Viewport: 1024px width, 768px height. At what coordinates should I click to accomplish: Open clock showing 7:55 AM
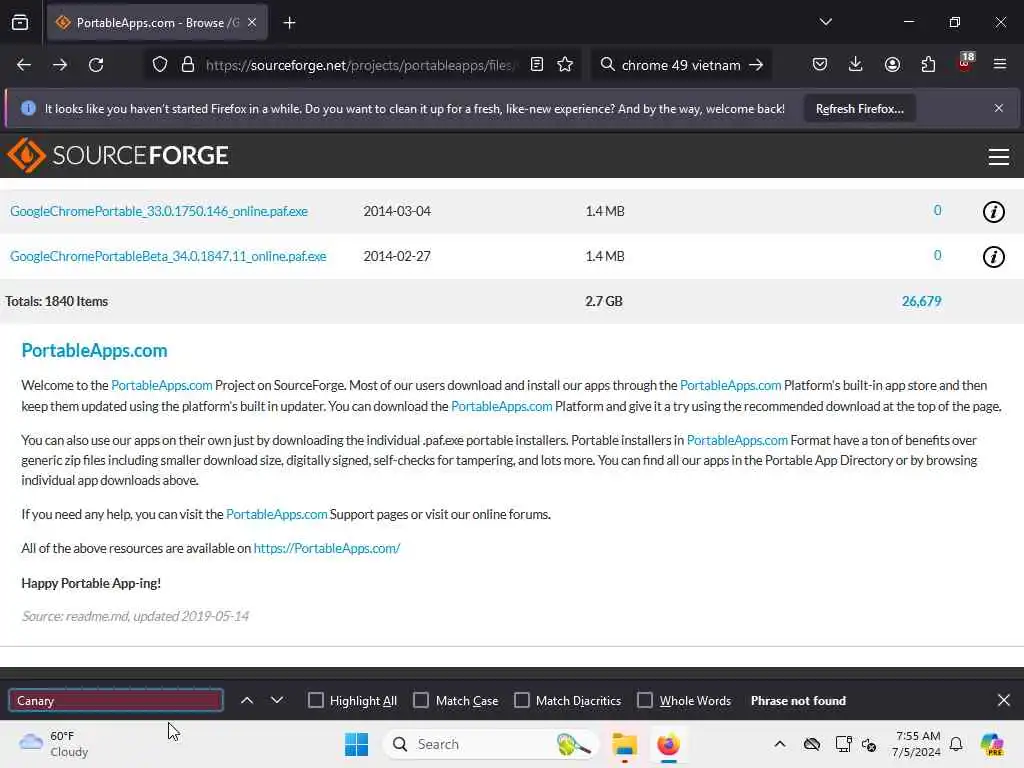[917, 744]
